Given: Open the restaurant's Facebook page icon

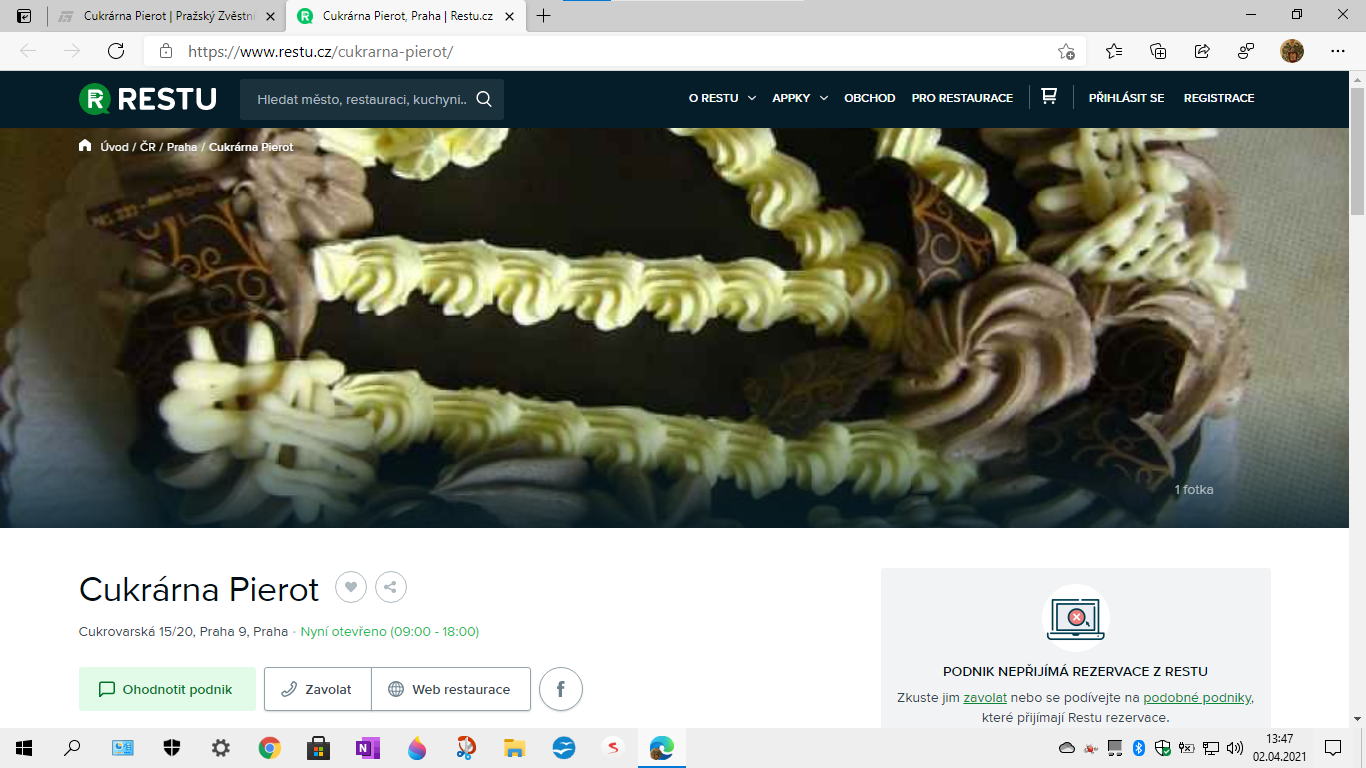Looking at the screenshot, I should tap(561, 689).
